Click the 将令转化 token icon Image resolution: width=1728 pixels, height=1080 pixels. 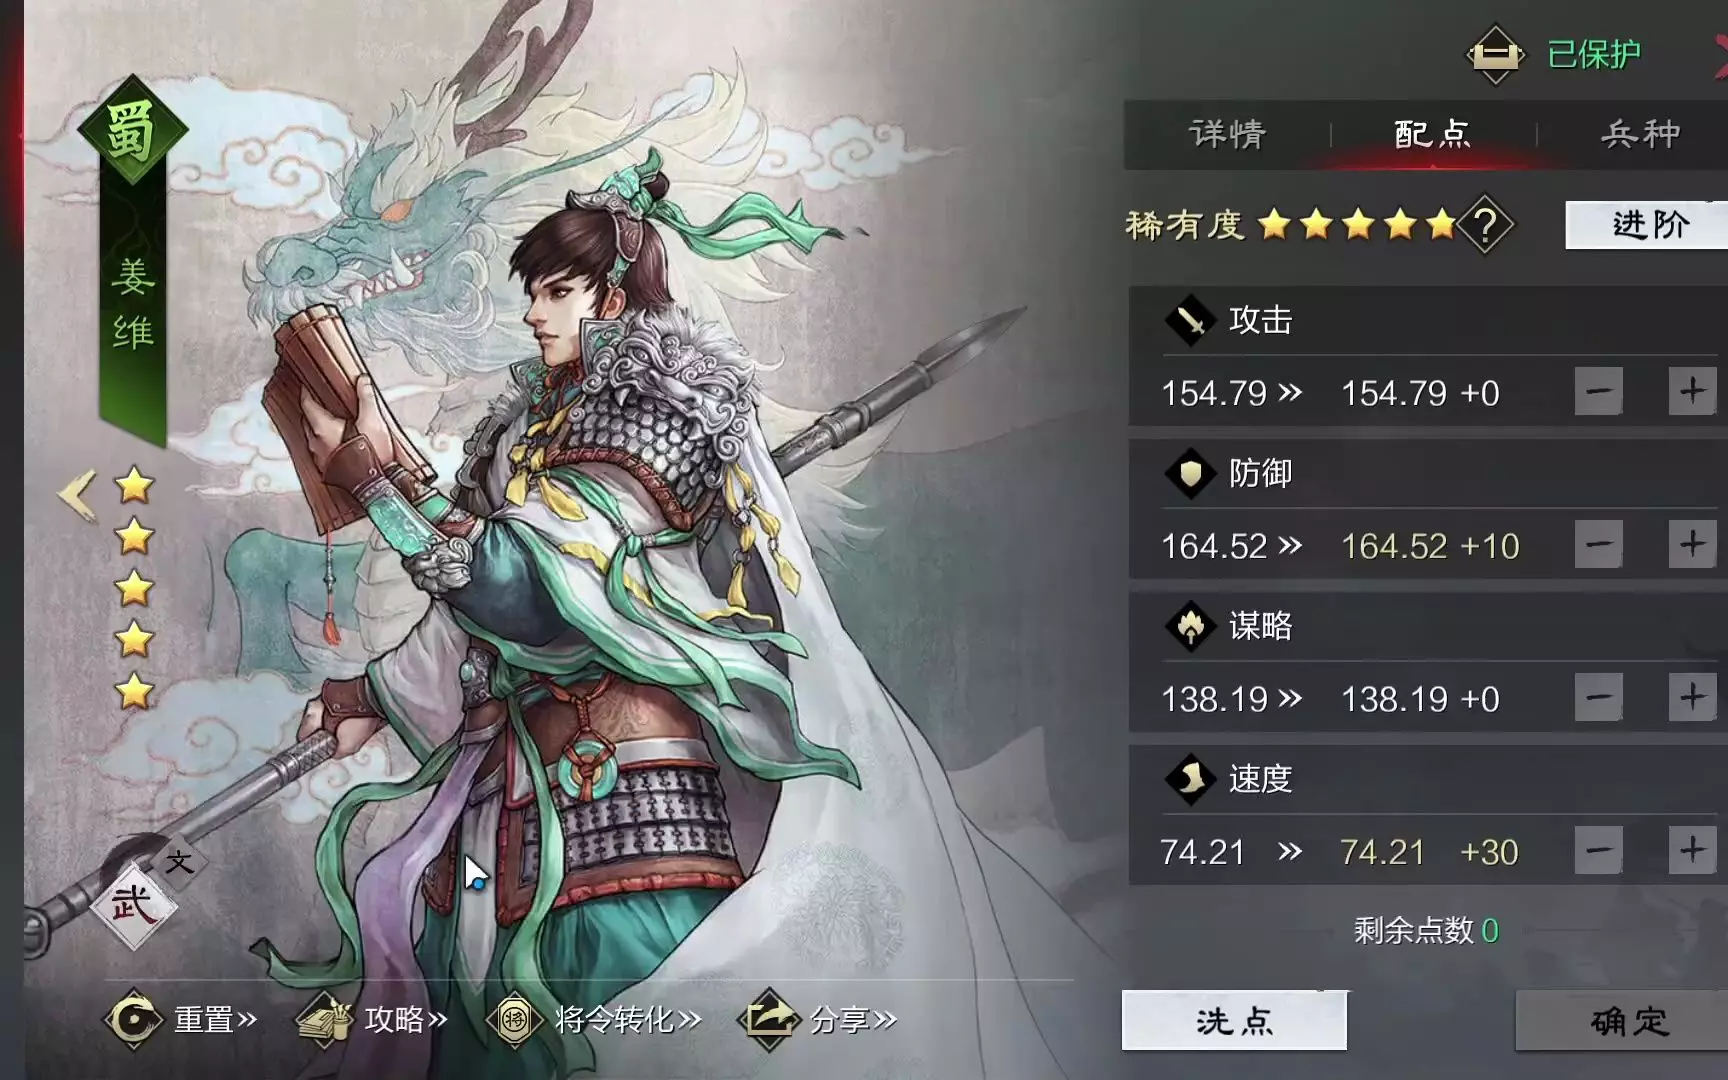pos(514,1019)
